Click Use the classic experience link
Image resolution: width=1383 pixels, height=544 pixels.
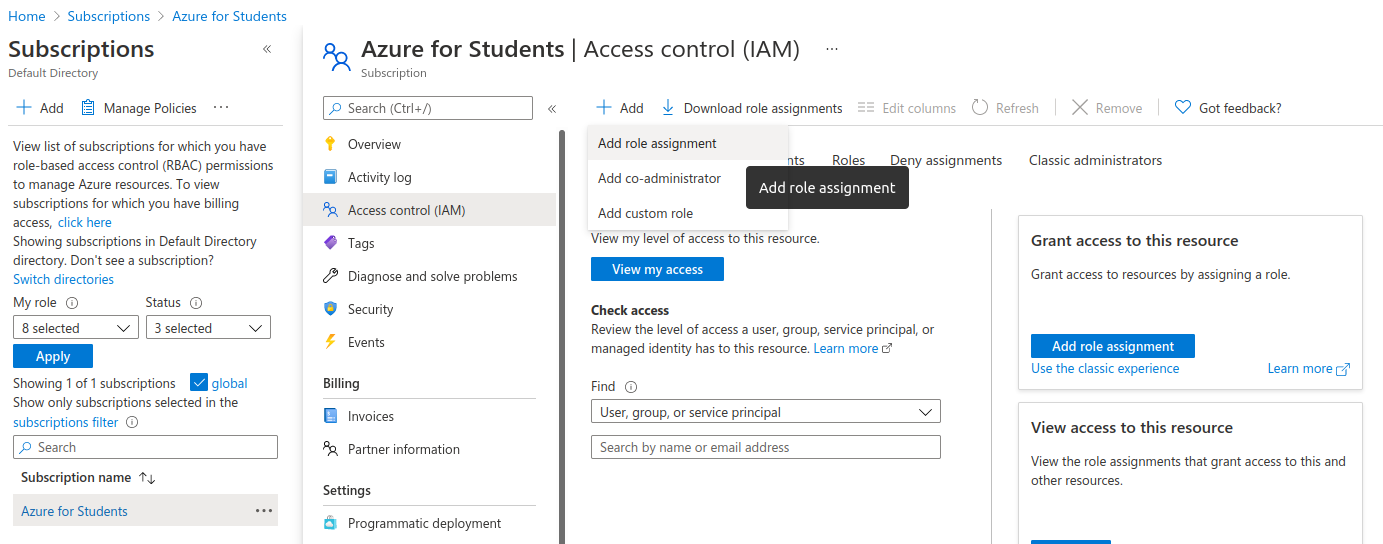tap(1105, 368)
